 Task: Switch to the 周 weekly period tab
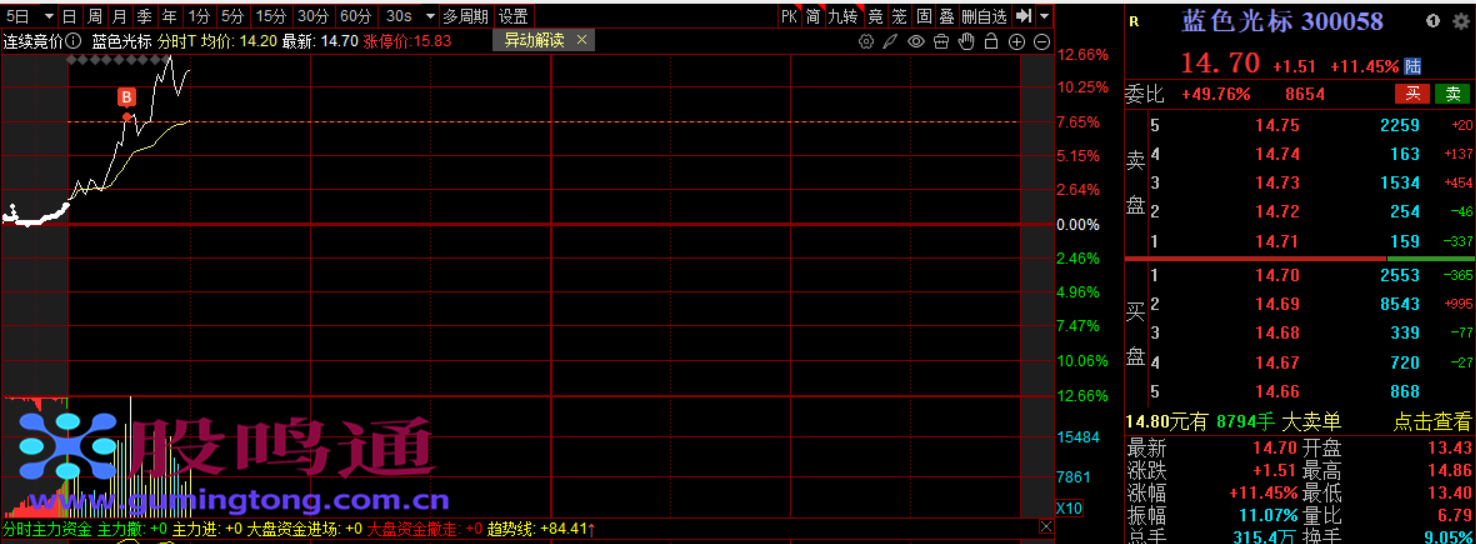(94, 16)
